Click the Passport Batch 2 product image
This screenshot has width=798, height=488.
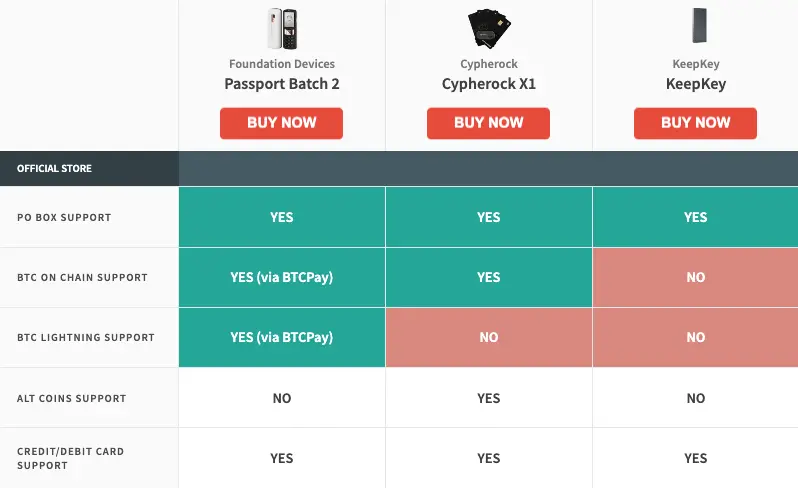(x=282, y=28)
